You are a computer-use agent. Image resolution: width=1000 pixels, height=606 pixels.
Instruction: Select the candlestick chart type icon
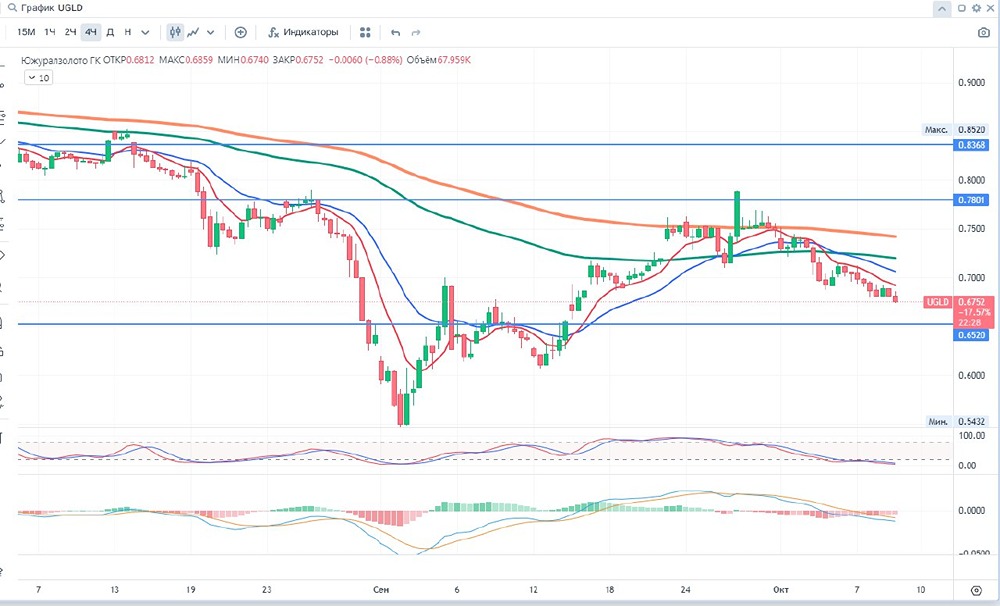point(175,32)
